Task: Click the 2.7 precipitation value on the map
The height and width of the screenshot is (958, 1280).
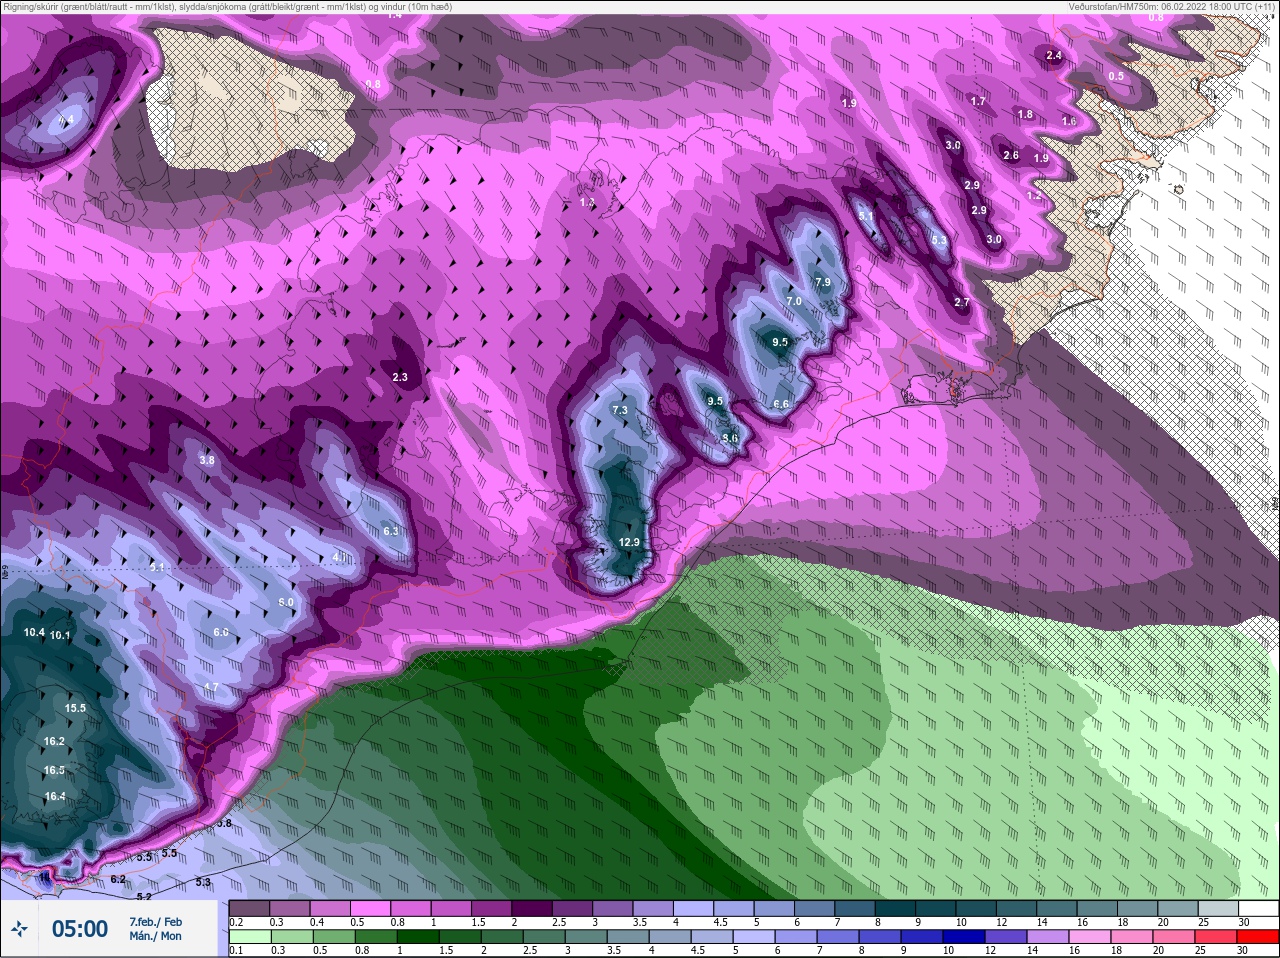Action: (x=962, y=302)
